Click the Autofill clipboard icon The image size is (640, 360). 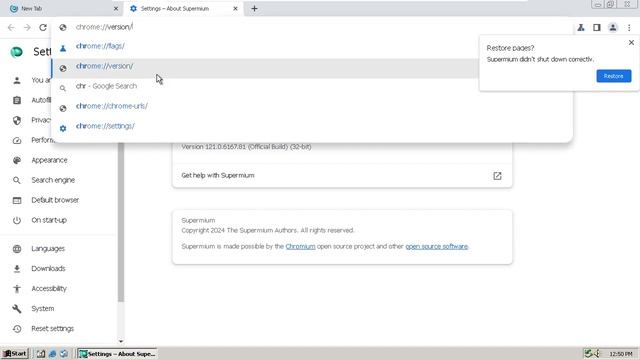tap(17, 100)
